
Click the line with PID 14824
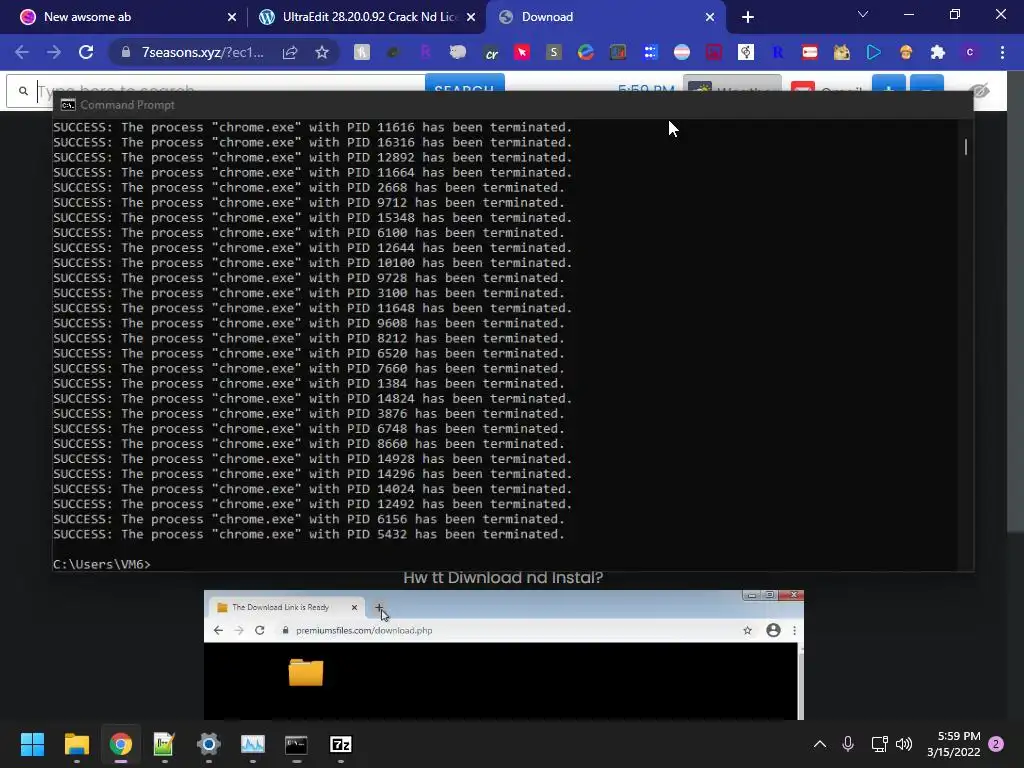(x=312, y=398)
